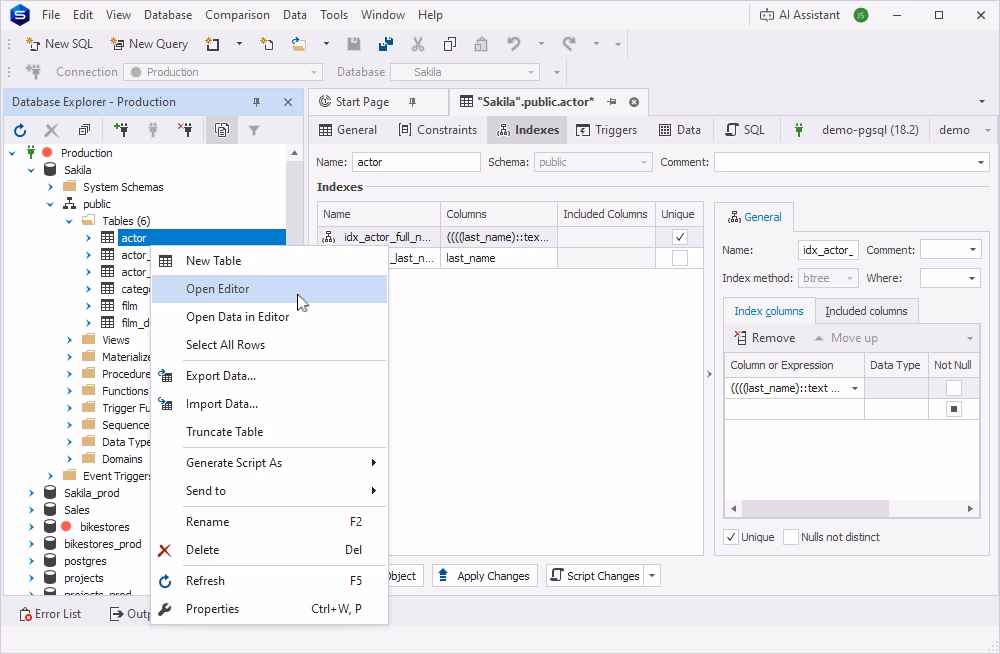Screen dimensions: 1000x654
Task: Switch to the Triggers tab
Action: [x=607, y=130]
